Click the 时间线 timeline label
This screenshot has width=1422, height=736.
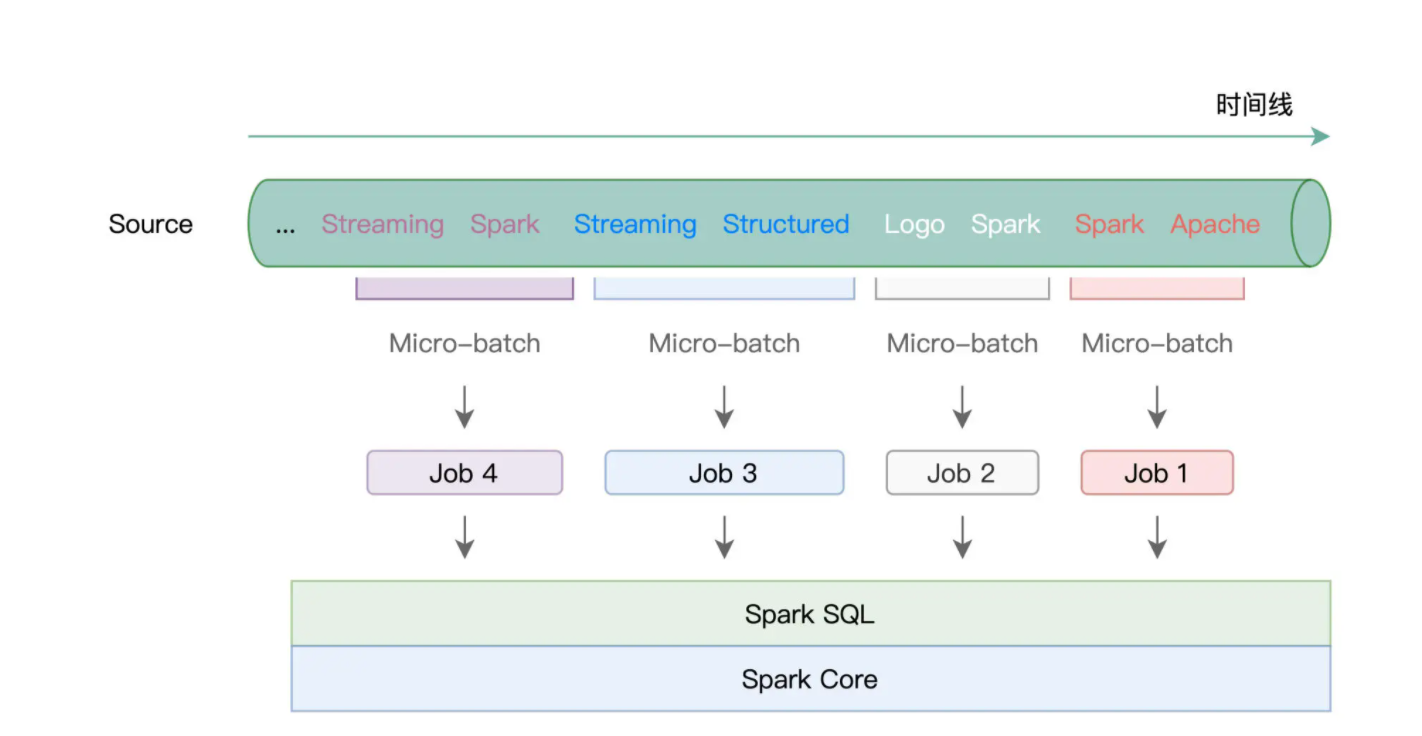click(x=1254, y=104)
